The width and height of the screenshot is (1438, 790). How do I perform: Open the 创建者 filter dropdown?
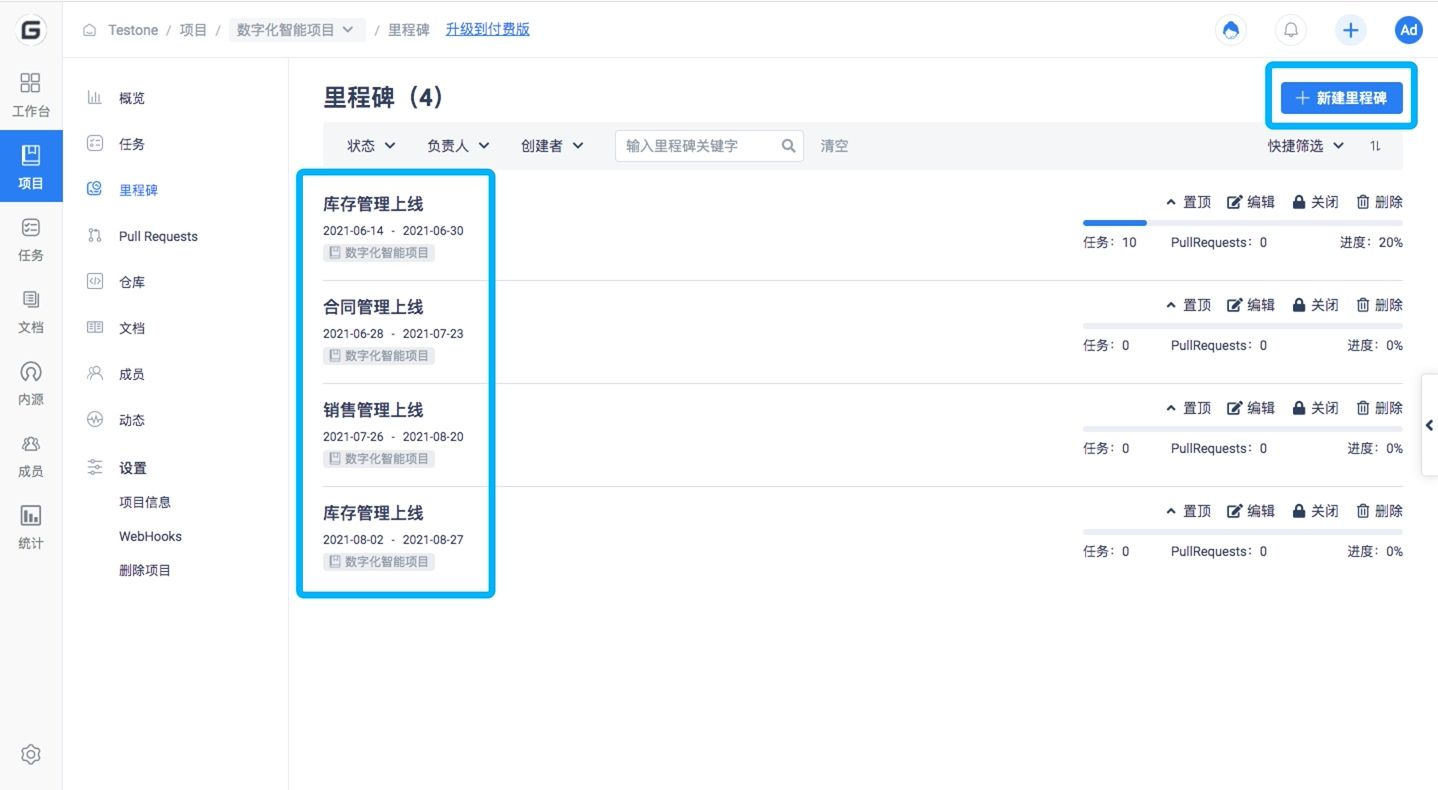coord(552,146)
